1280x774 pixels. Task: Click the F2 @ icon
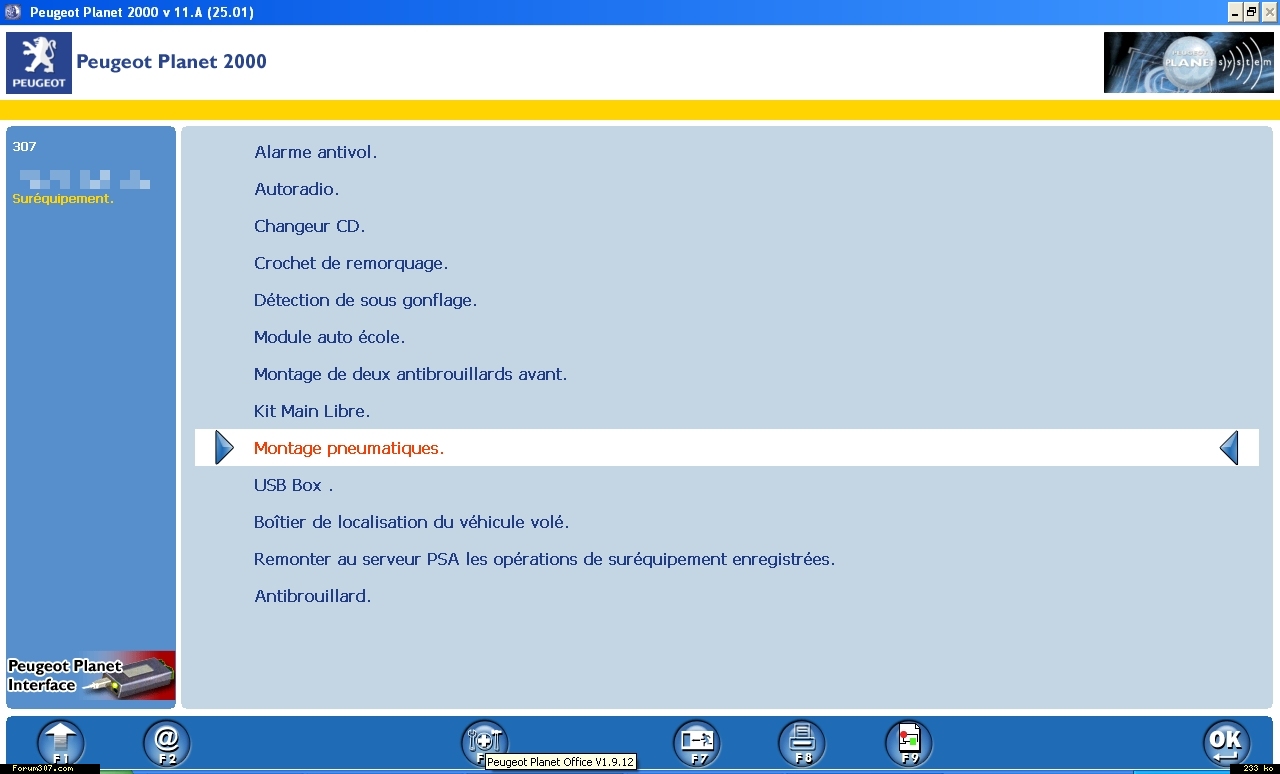click(x=167, y=743)
